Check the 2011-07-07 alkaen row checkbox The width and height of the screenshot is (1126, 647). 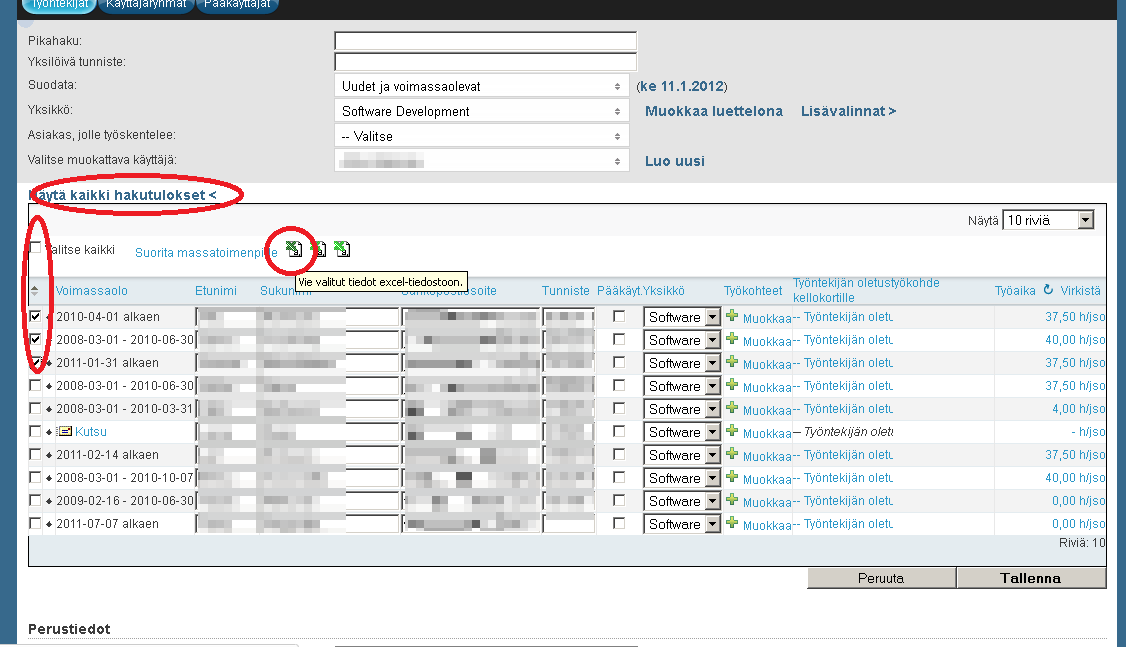pyautogui.click(x=36, y=523)
